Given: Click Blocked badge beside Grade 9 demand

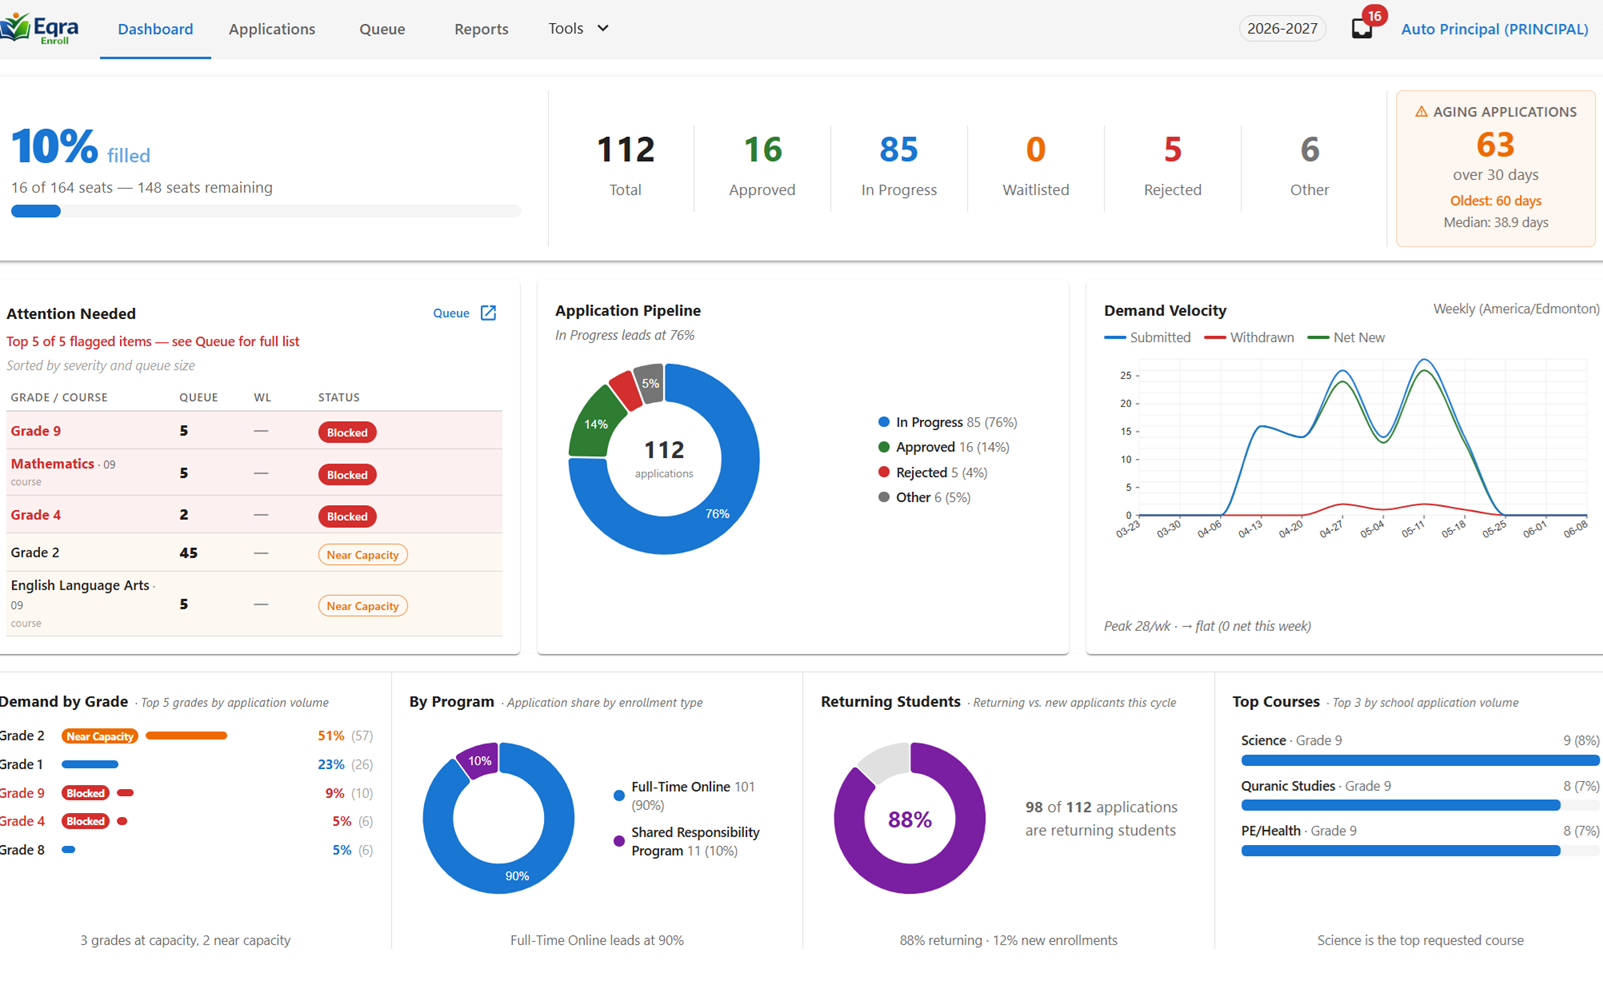Looking at the screenshot, I should pyautogui.click(x=85, y=793).
